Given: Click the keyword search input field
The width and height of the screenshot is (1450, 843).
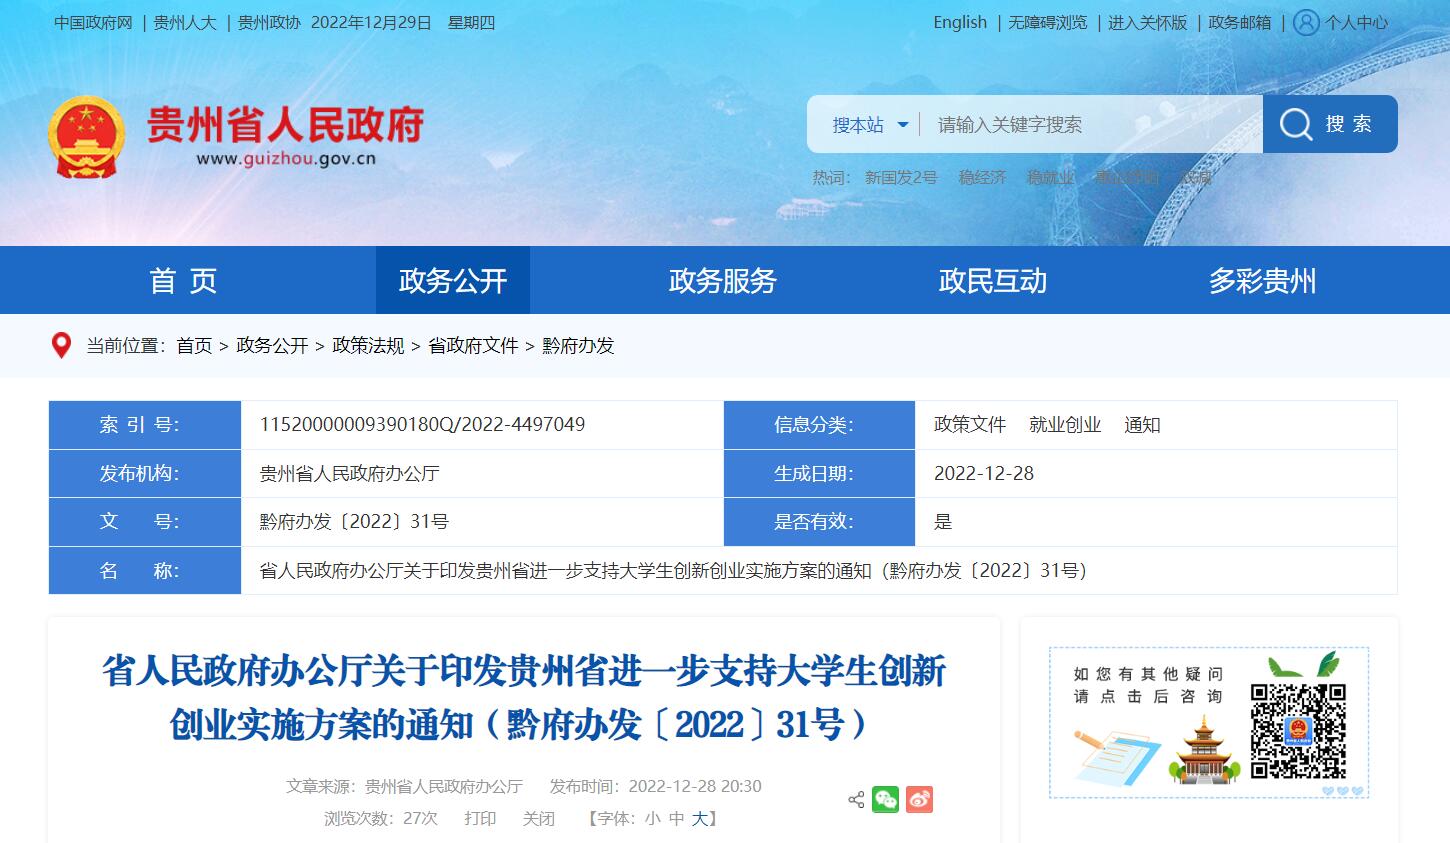Looking at the screenshot, I should click(1090, 125).
